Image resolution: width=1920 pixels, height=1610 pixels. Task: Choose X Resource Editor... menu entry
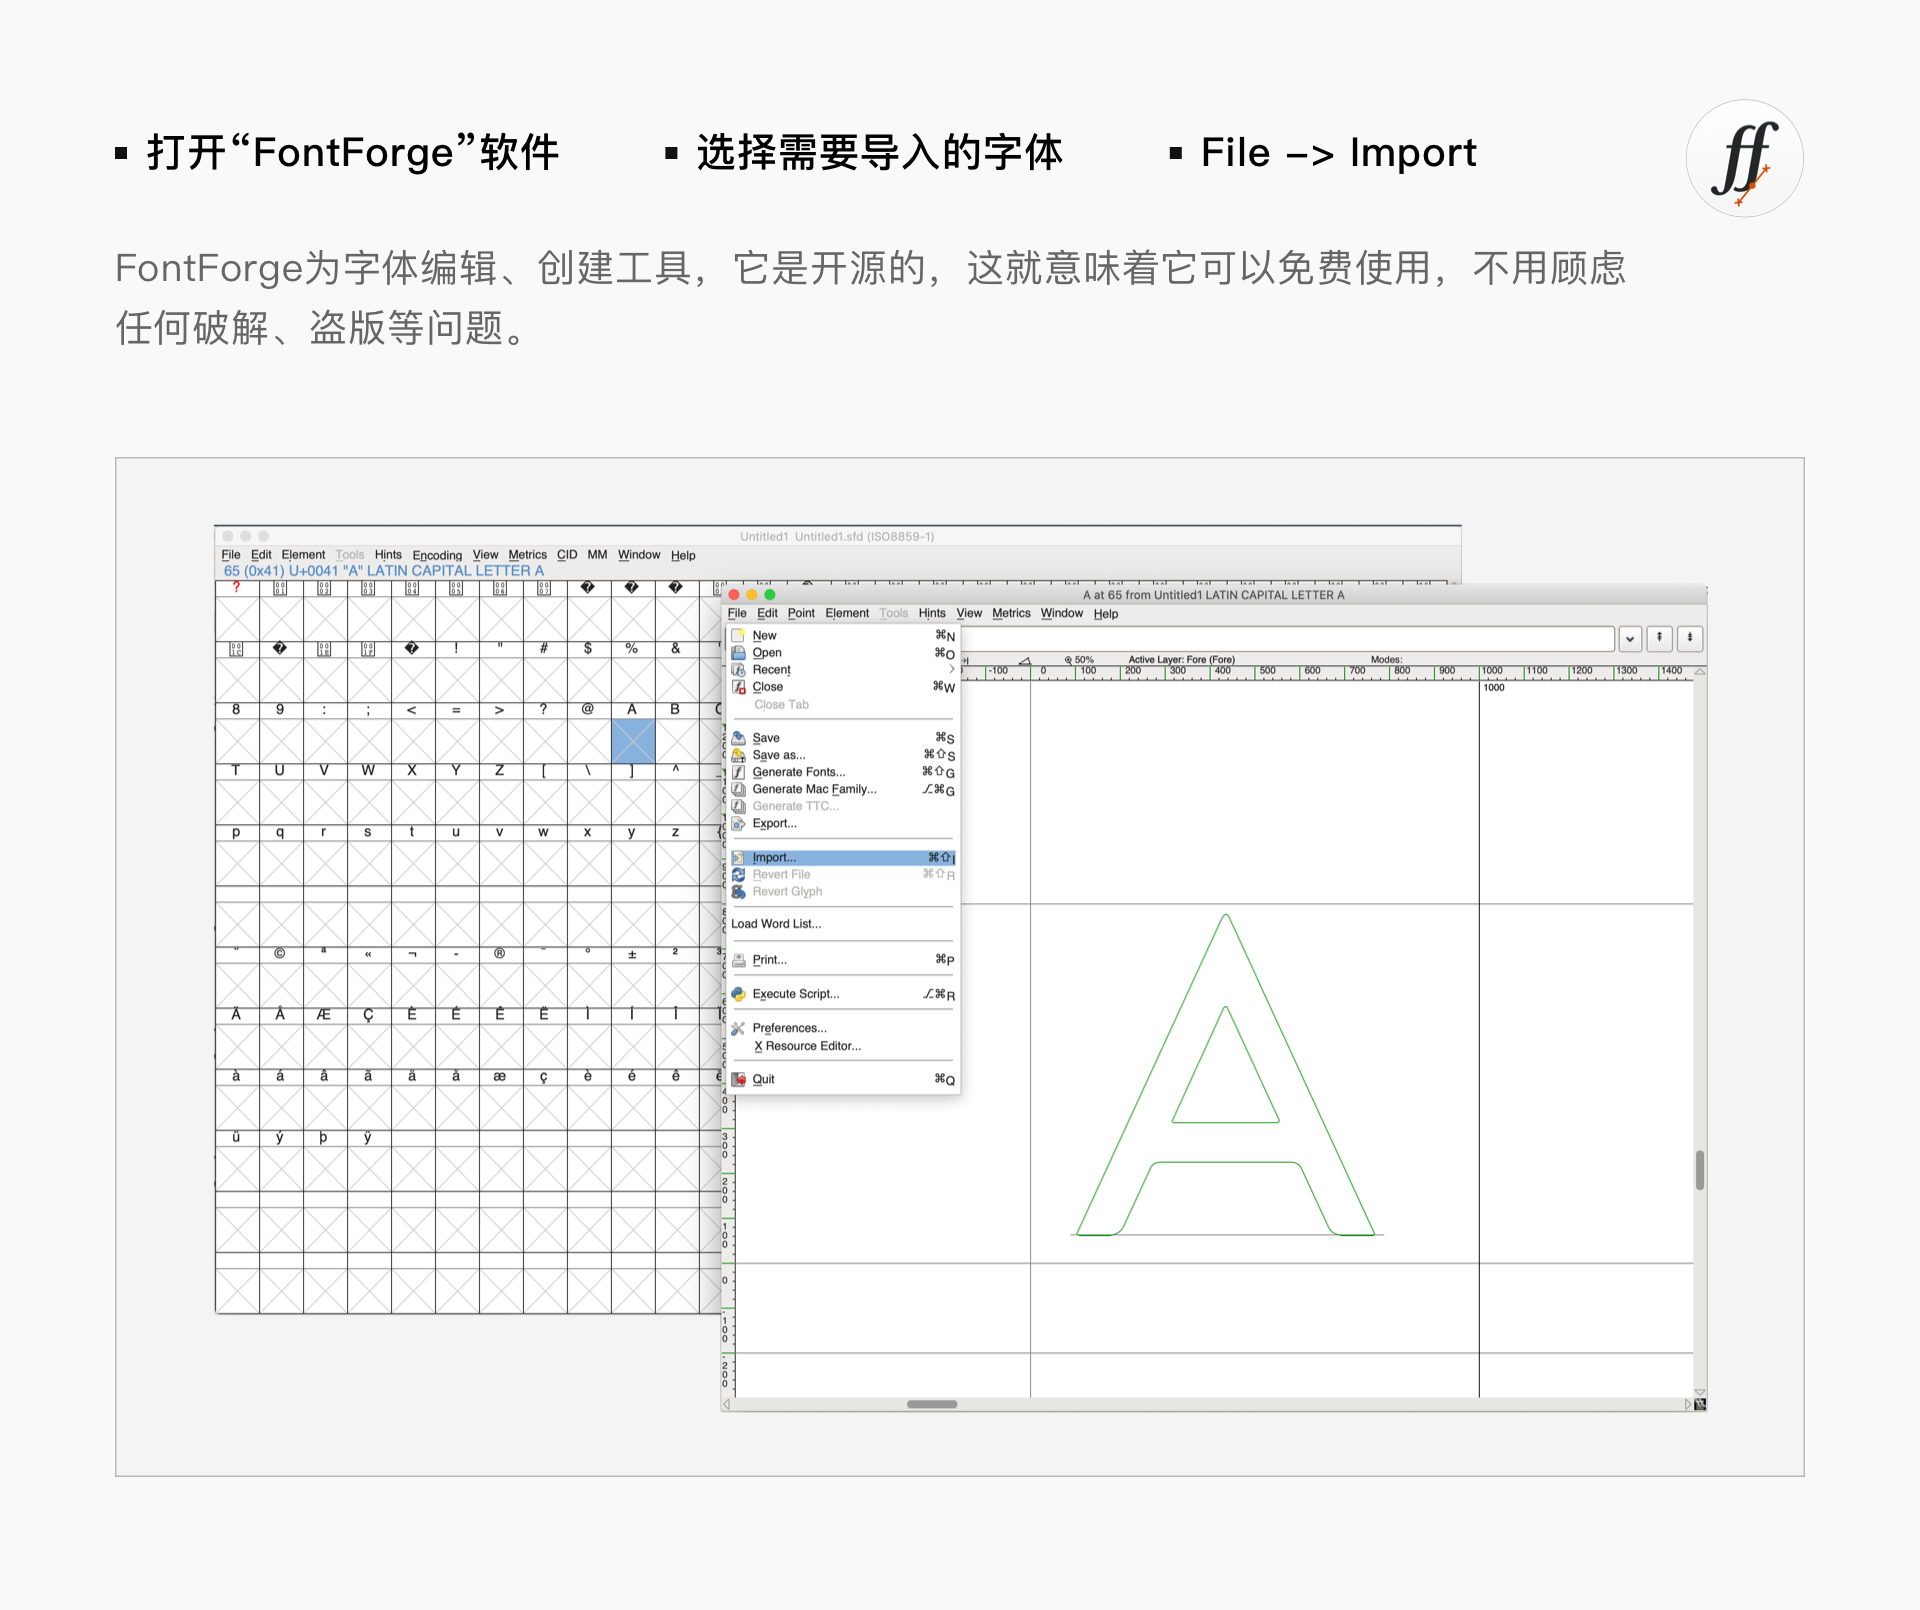coord(841,1046)
